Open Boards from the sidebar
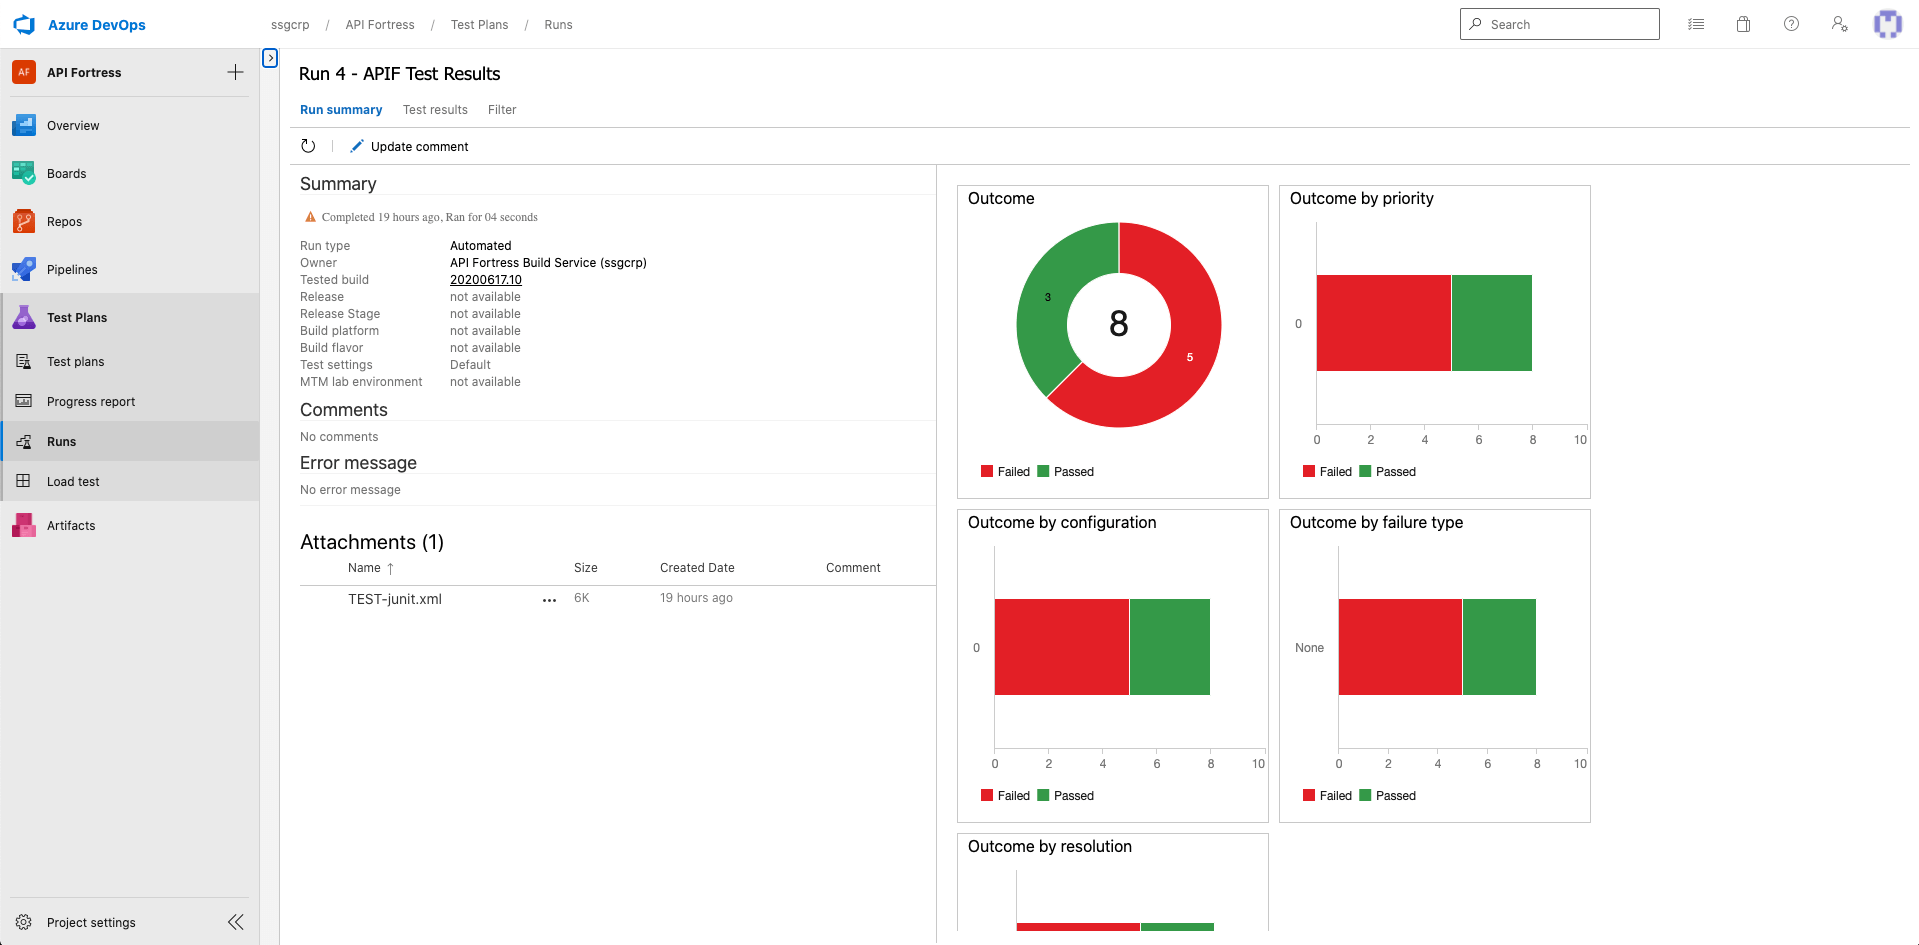This screenshot has height=945, width=1919. click(66, 173)
